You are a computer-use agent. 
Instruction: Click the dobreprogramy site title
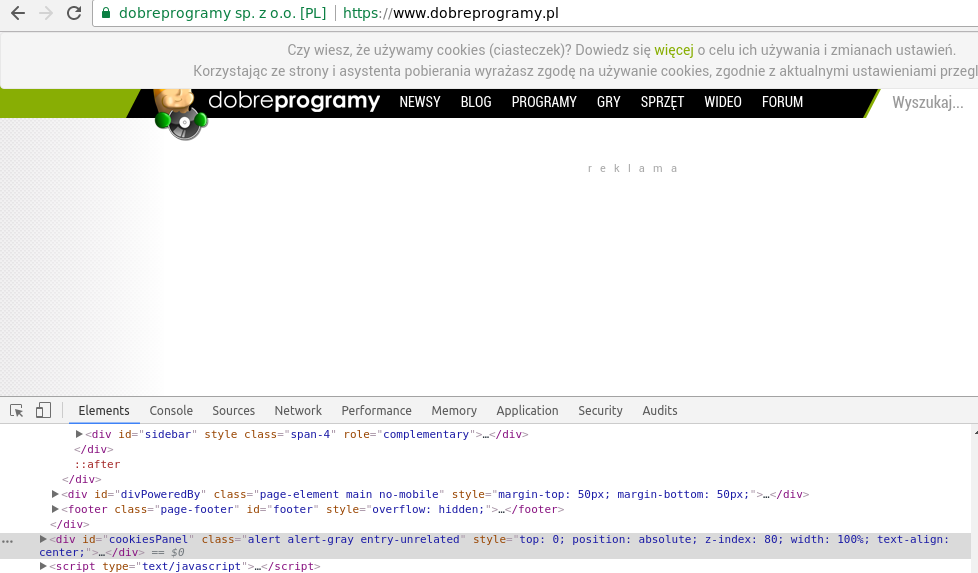[294, 101]
